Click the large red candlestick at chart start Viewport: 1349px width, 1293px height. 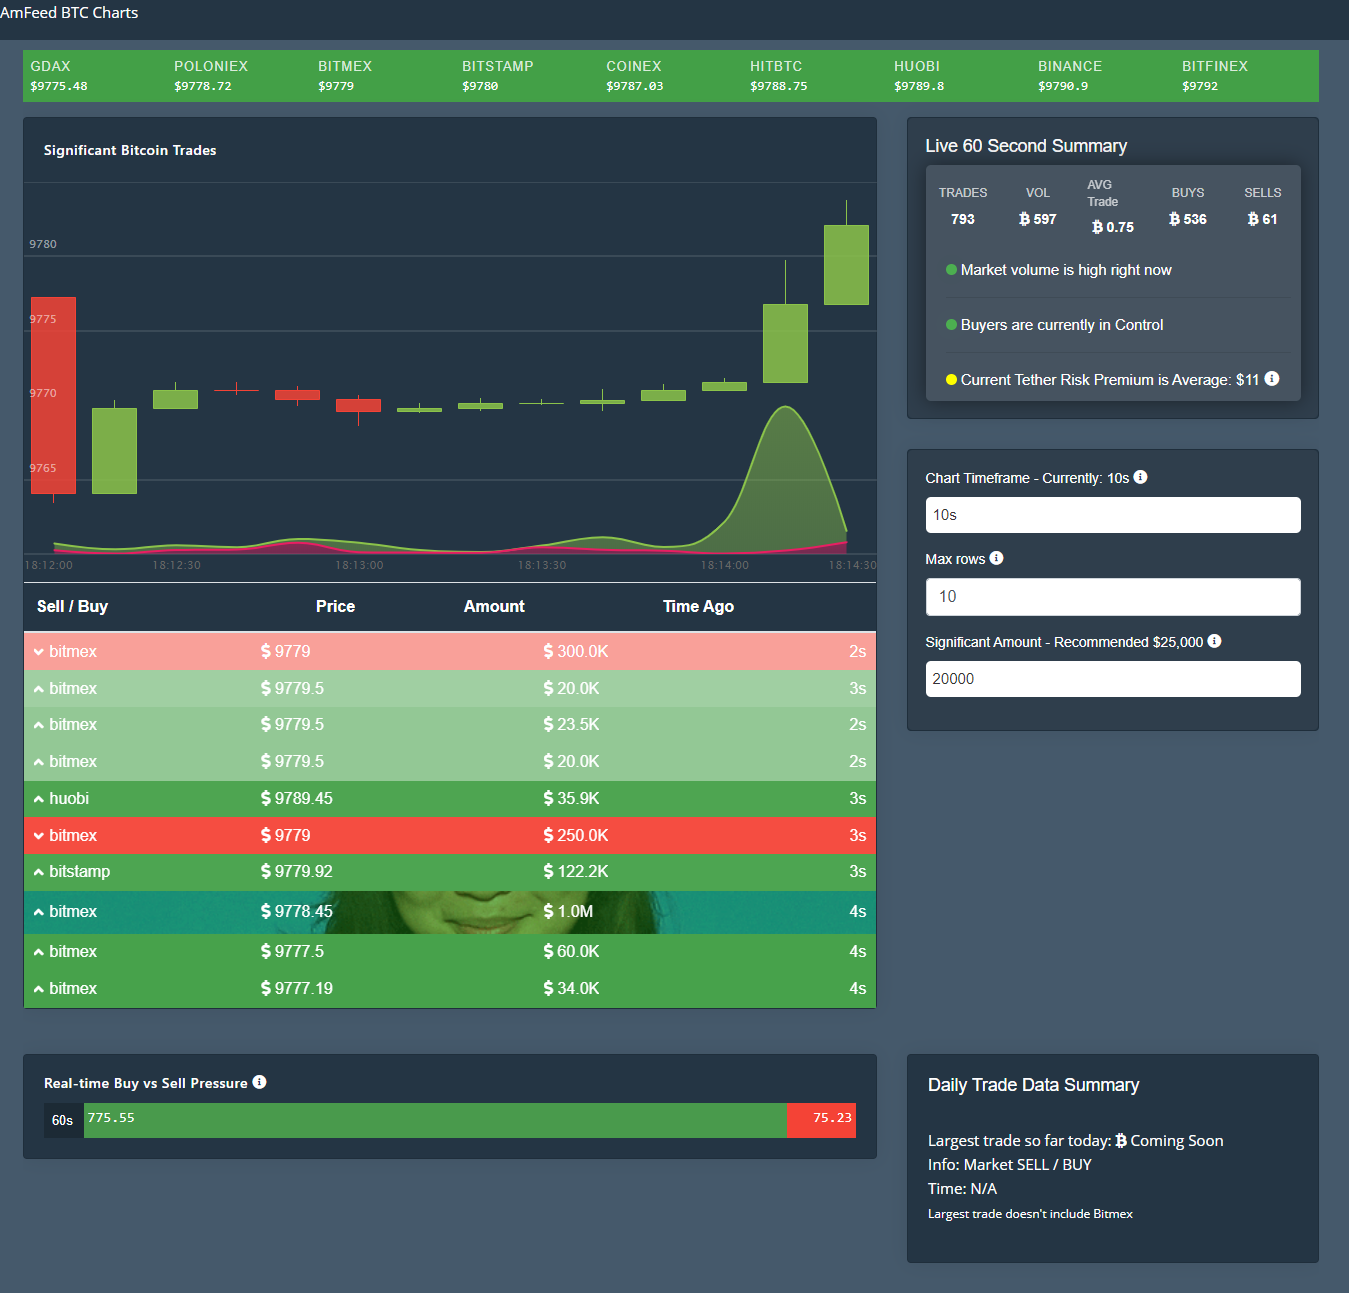[x=53, y=395]
